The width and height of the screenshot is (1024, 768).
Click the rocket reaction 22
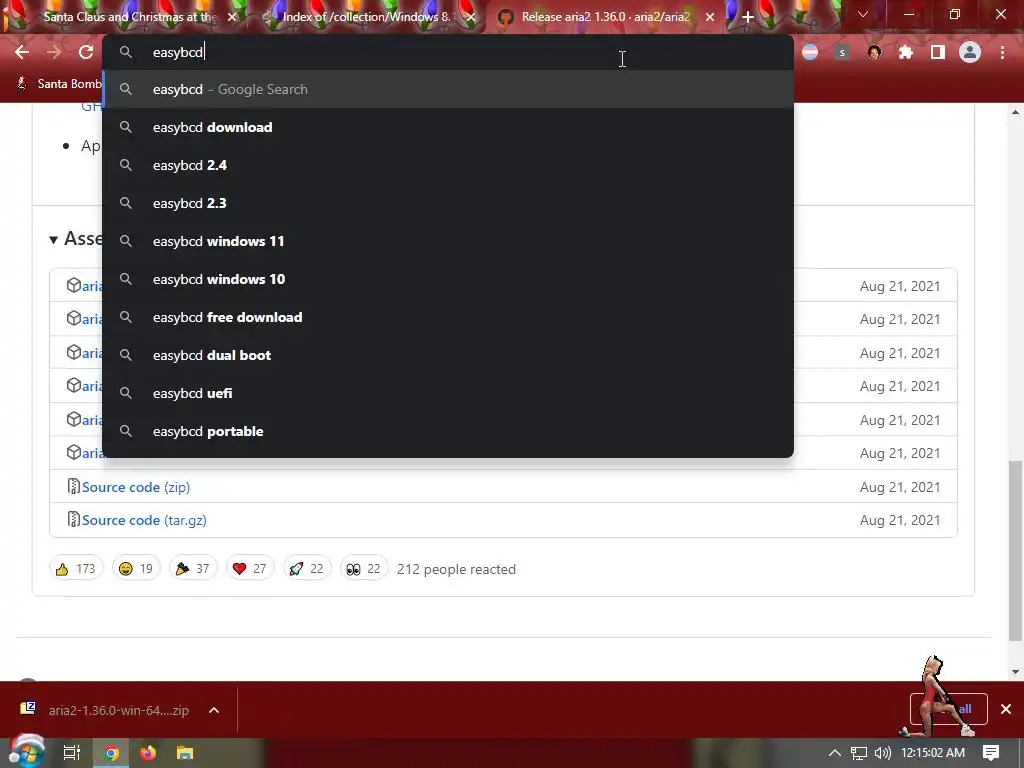pos(307,569)
